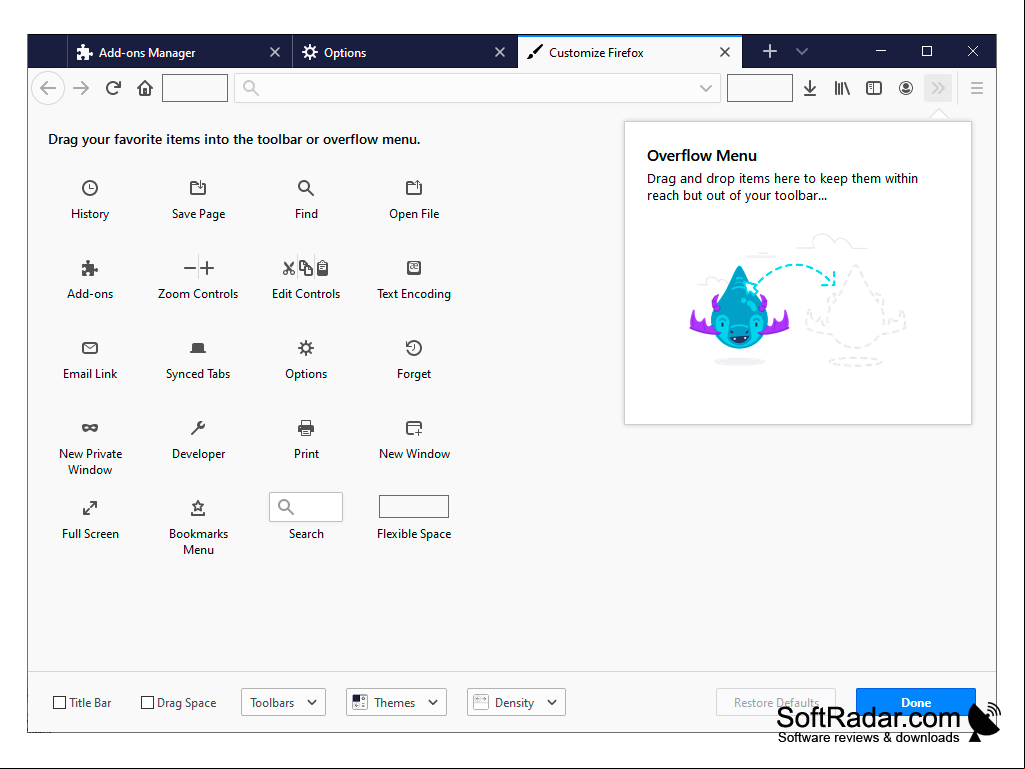The height and width of the screenshot is (769, 1025).
Task: Click the Forward arrow button
Action: [81, 88]
